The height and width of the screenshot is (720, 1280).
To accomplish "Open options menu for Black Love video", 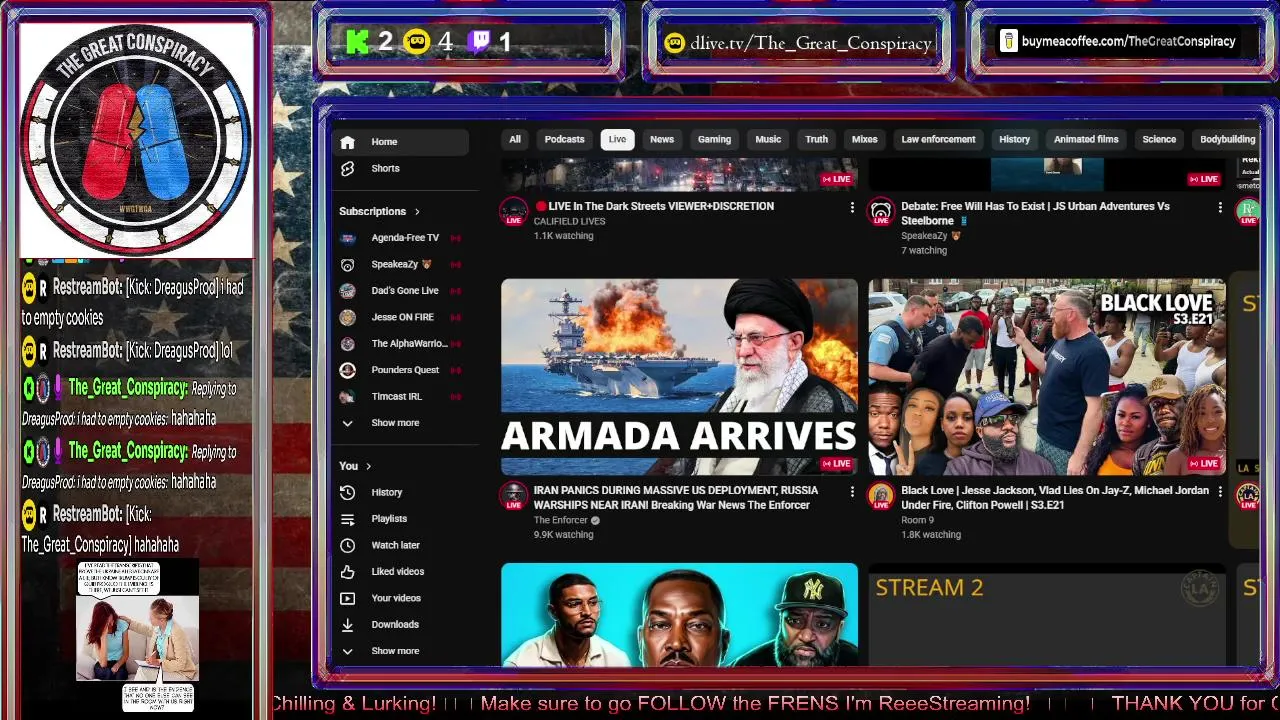I will pos(1220,492).
